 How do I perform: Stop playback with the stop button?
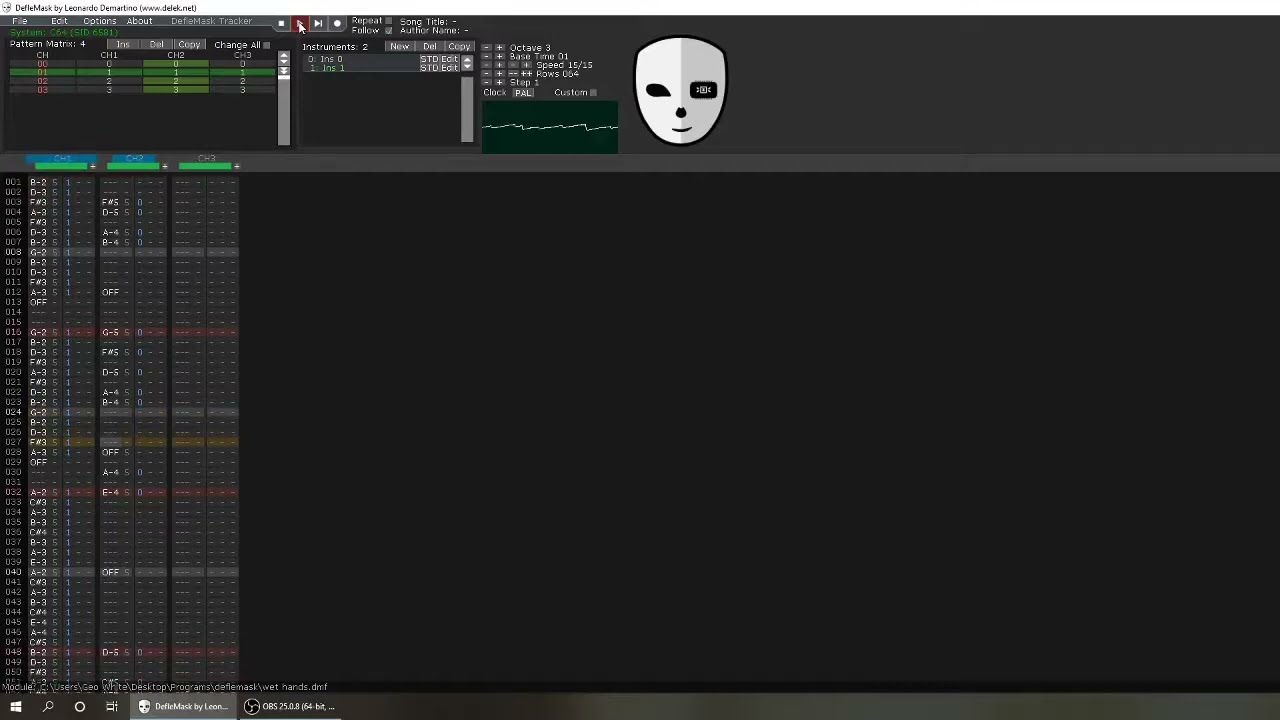pos(281,23)
